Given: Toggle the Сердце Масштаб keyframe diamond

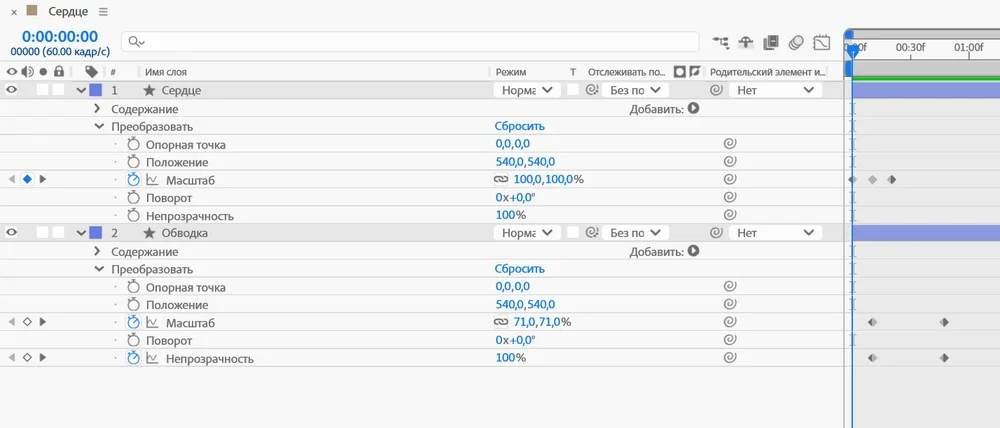Looking at the screenshot, I should tap(27, 180).
